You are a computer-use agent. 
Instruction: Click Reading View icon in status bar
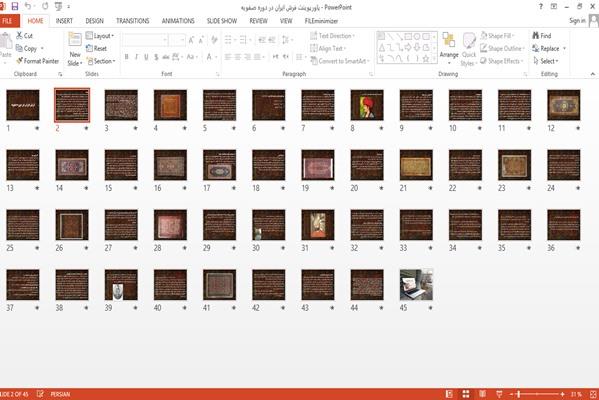482,394
